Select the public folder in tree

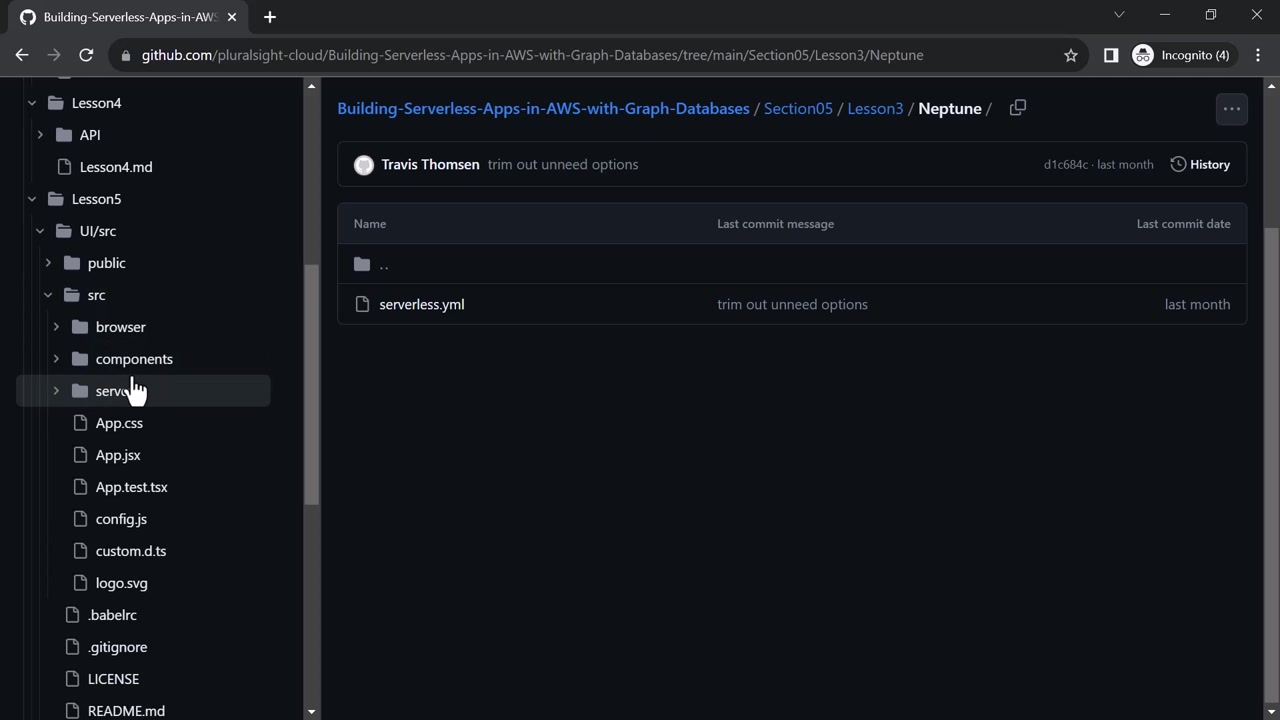106,263
